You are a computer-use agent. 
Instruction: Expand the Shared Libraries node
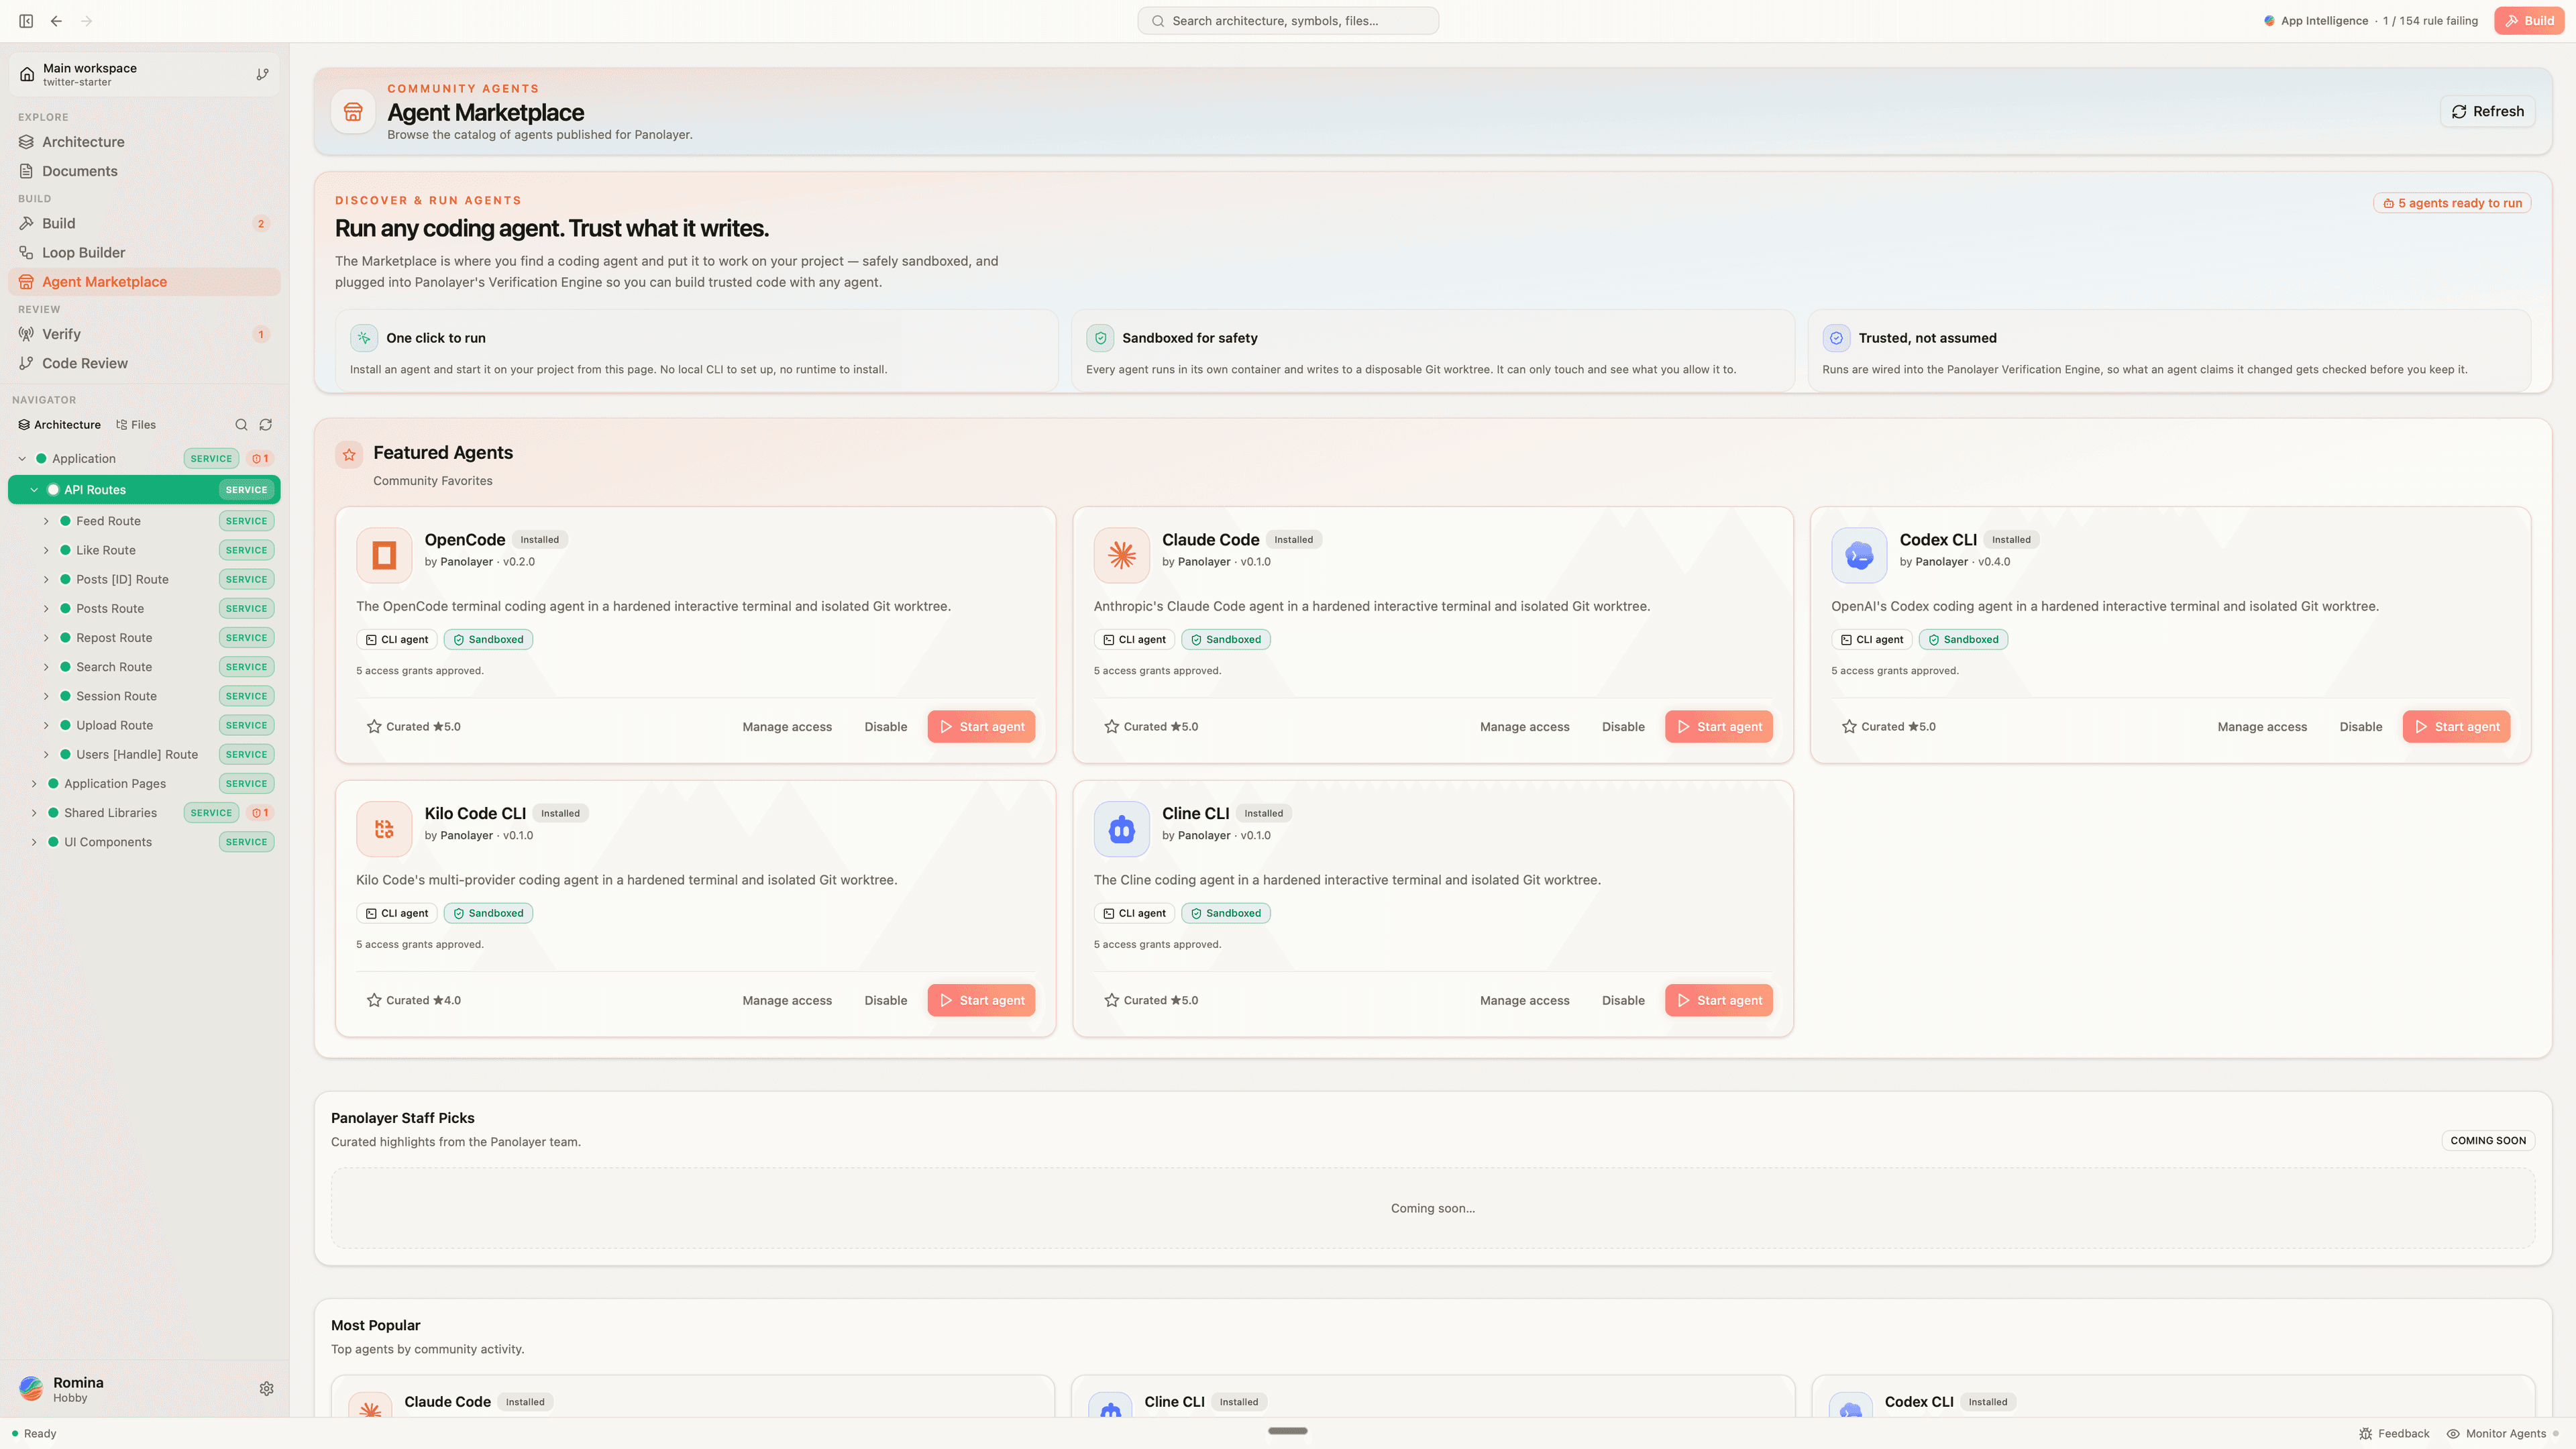34,813
